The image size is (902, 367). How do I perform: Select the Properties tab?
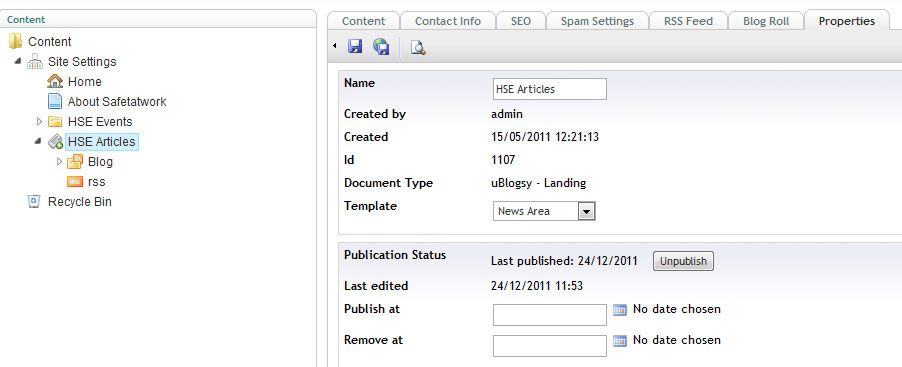point(847,21)
